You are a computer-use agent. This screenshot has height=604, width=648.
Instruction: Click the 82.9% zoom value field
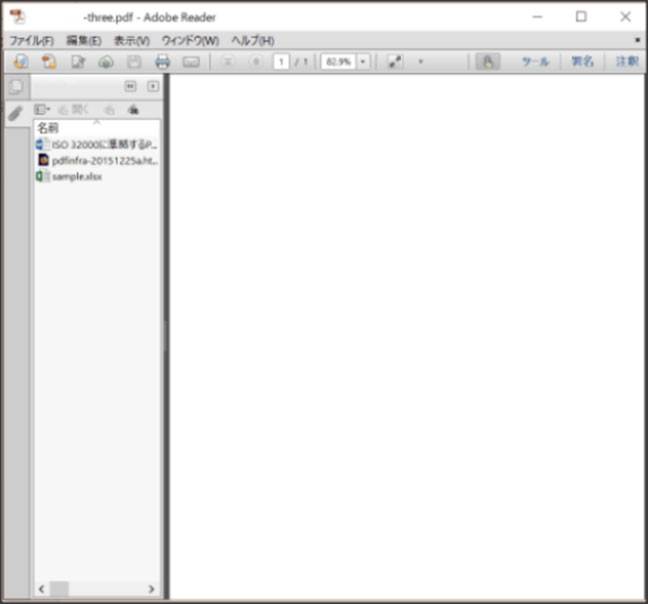[338, 62]
